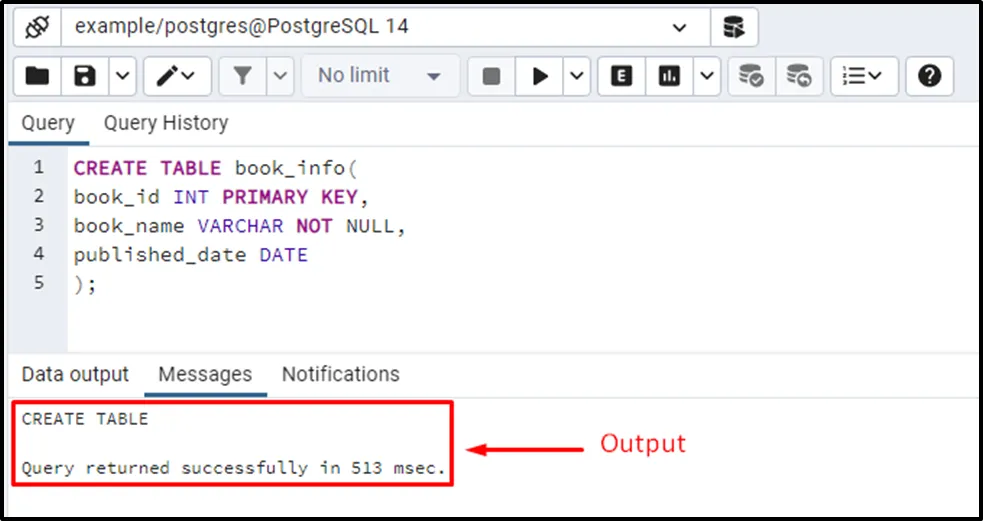Expand the filter options arrow
Image resolution: width=983 pixels, height=521 pixels.
pos(280,76)
